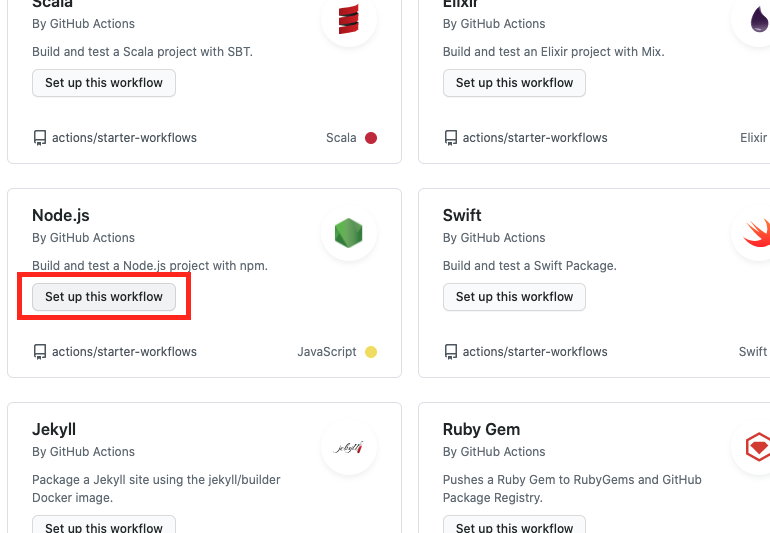Click the Scala logo icon
The width and height of the screenshot is (770, 533).
(348, 20)
